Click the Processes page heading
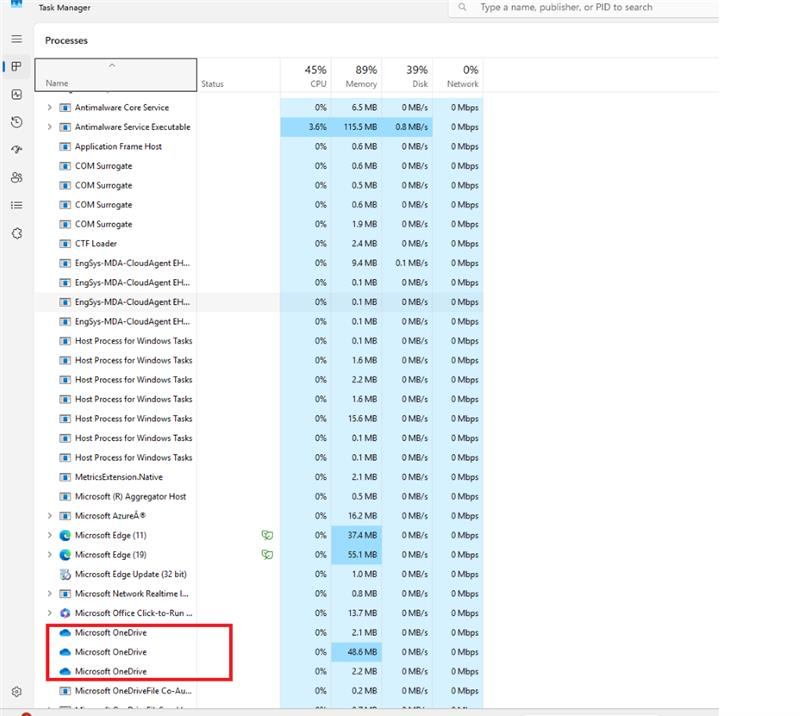The width and height of the screenshot is (800, 716). 66,40
